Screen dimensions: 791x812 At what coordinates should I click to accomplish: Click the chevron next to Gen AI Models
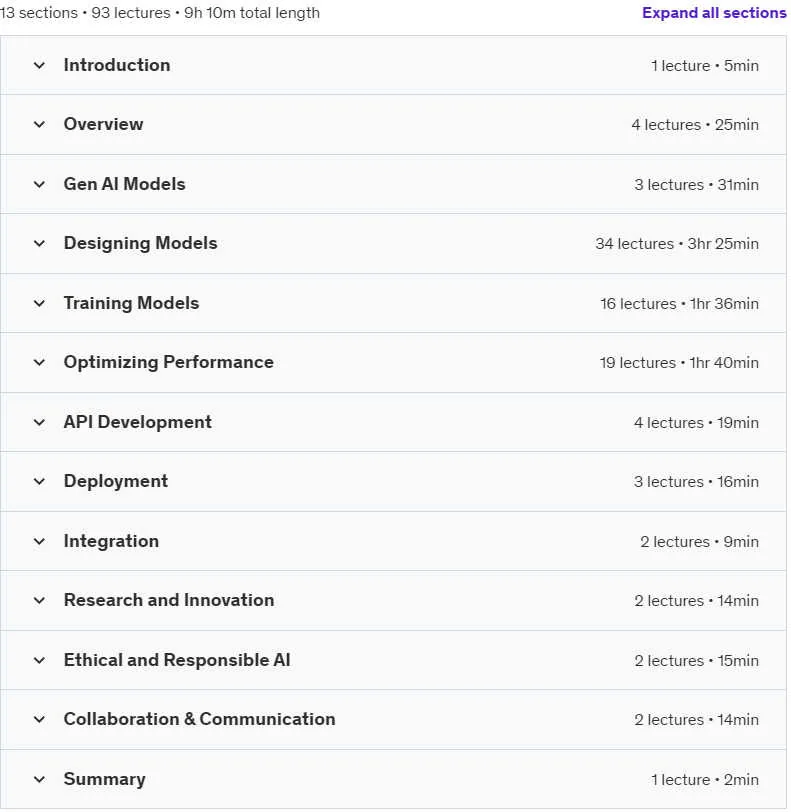click(39, 185)
